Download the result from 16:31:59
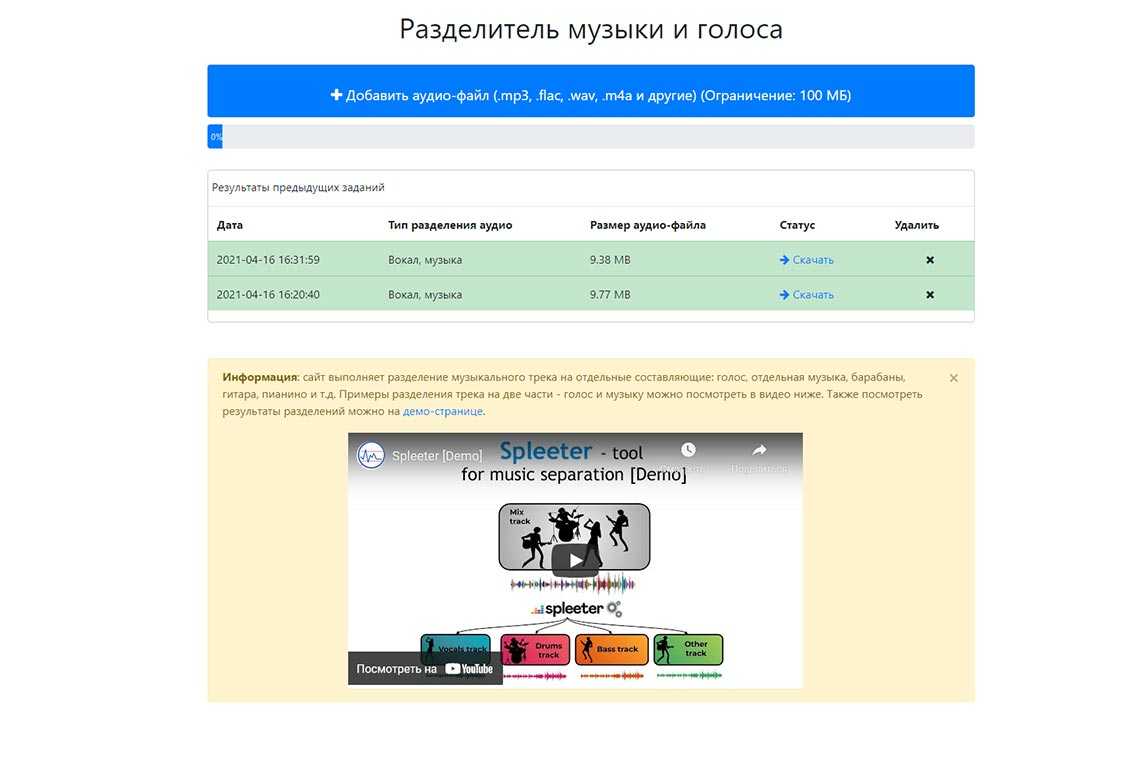This screenshot has width=1140, height=760. [806, 260]
